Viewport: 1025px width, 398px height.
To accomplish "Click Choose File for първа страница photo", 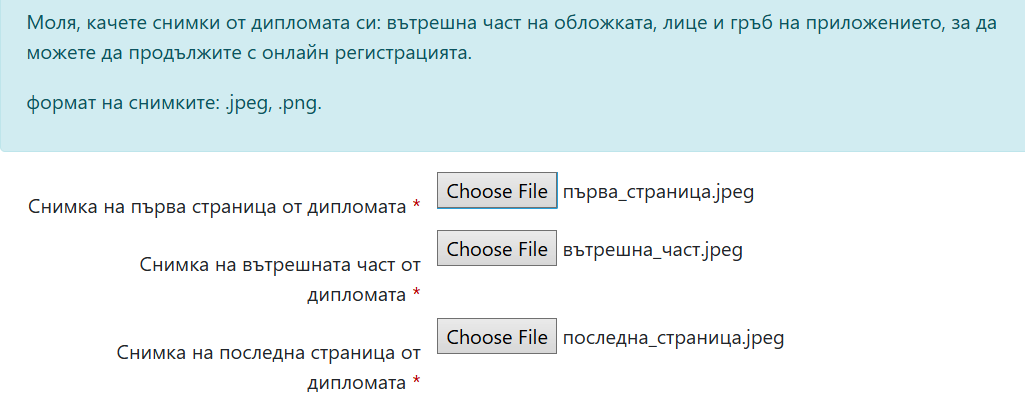I will click(x=497, y=191).
